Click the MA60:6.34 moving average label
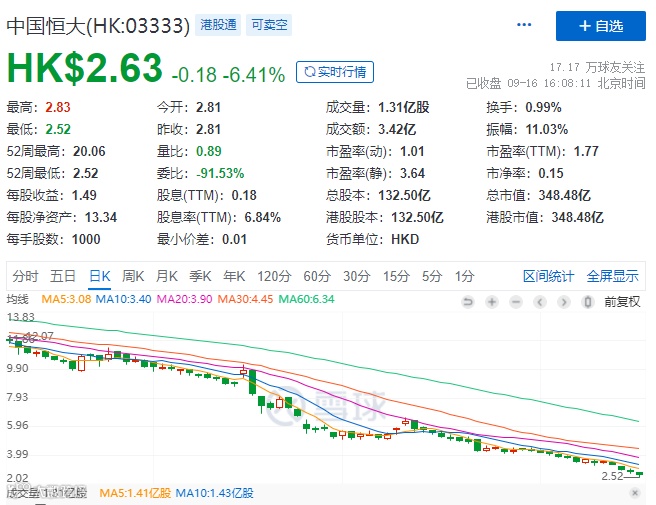This screenshot has width=656, height=505. coord(307,299)
